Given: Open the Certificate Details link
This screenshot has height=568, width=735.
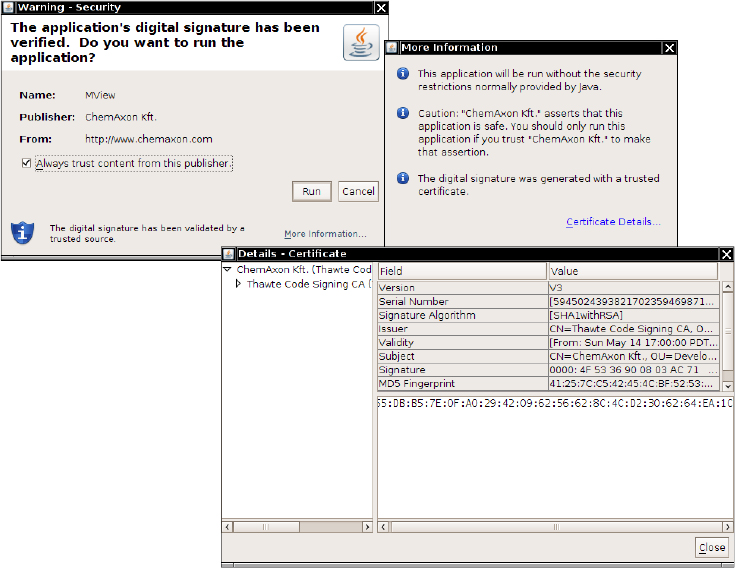Looking at the screenshot, I should pos(613,222).
